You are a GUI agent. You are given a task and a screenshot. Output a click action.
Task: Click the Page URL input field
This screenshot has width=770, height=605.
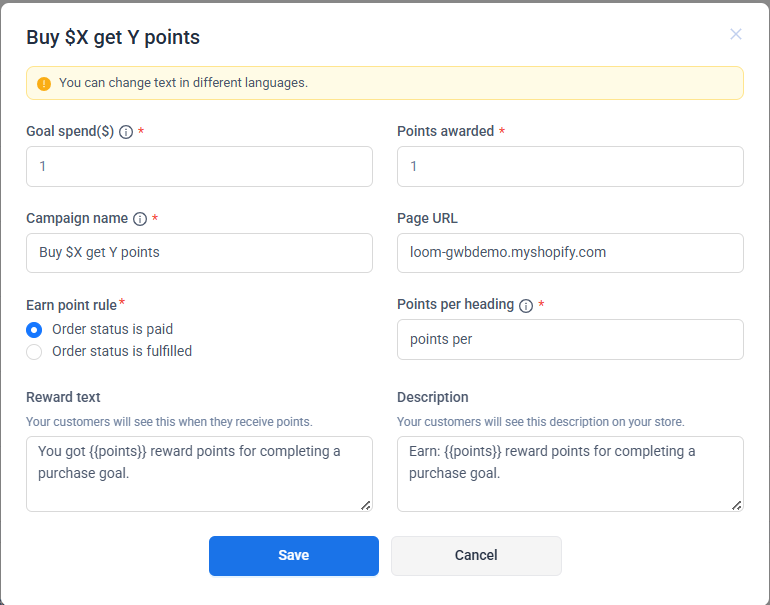(x=570, y=253)
